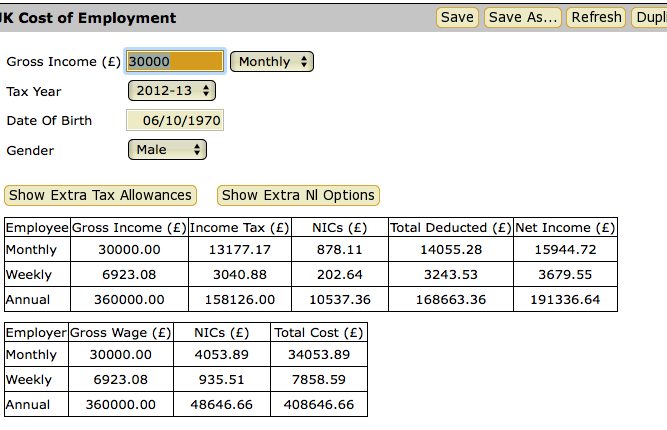Focus the Gross Income input field
The height and width of the screenshot is (430, 667).
pyautogui.click(x=174, y=61)
